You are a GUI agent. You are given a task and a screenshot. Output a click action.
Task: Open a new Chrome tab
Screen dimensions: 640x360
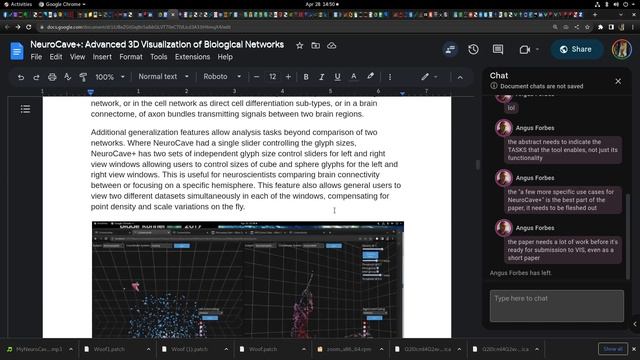coord(595,15)
